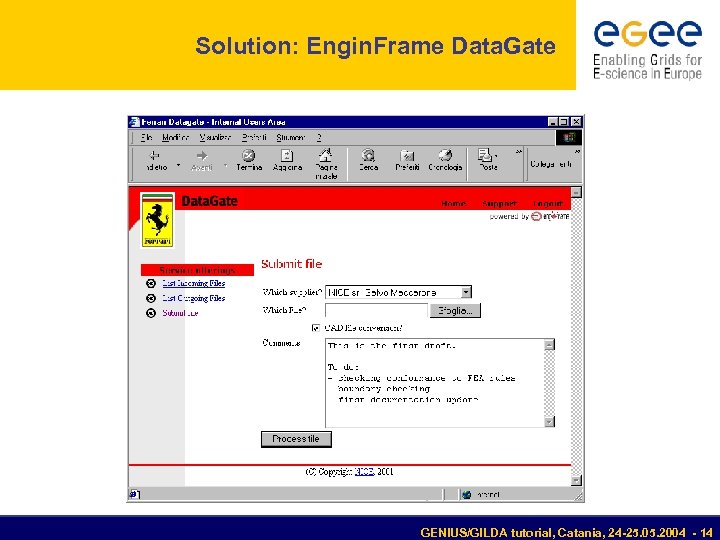Expand the Collegamenti links chevron
The width and height of the screenshot is (720, 540).
coord(577,152)
